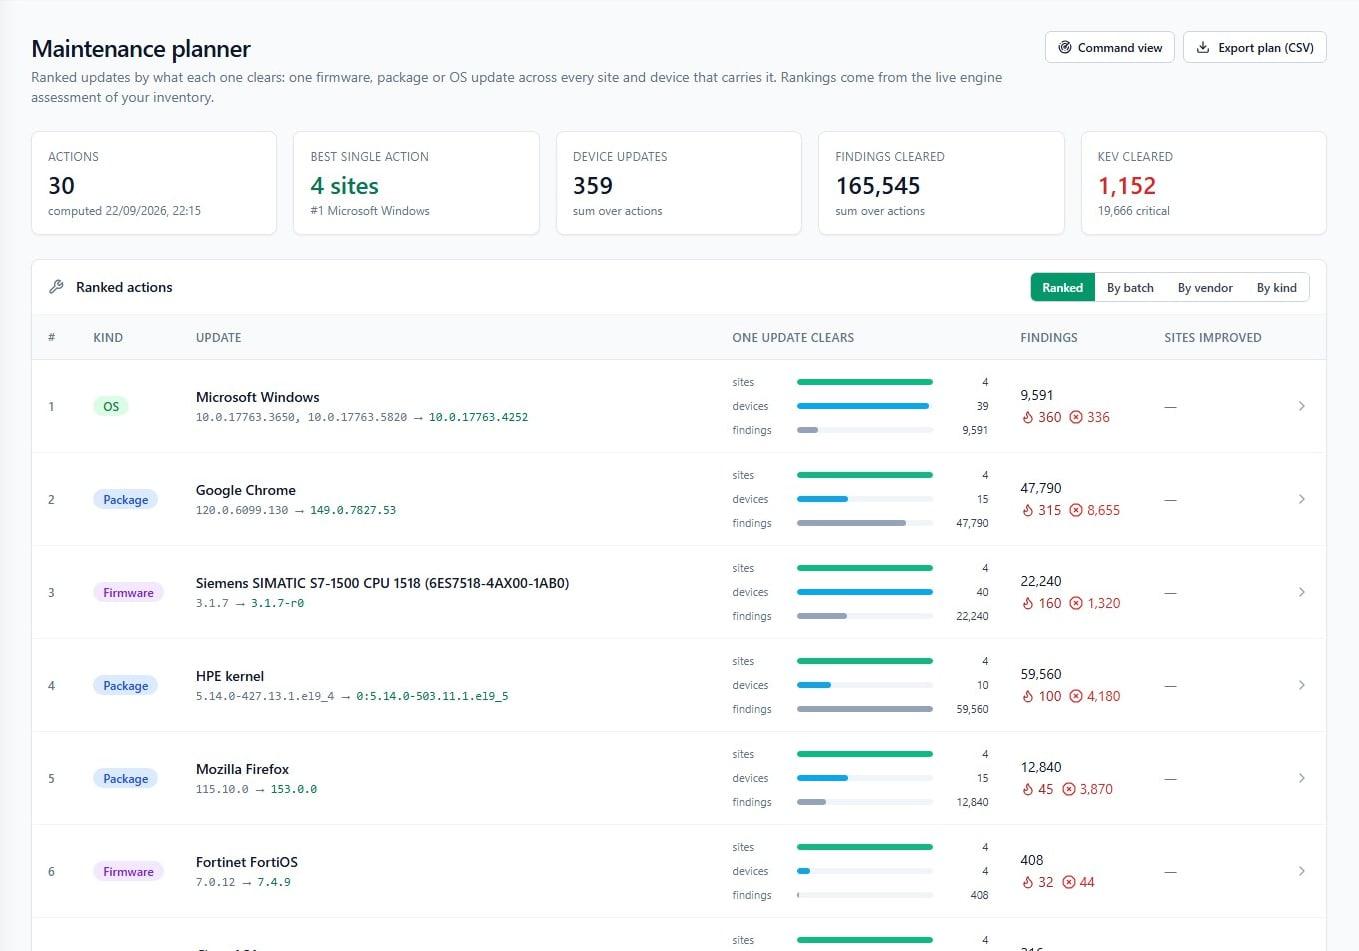Click the Findings cleared card showing 165,545
The width and height of the screenshot is (1359, 951).
(941, 183)
